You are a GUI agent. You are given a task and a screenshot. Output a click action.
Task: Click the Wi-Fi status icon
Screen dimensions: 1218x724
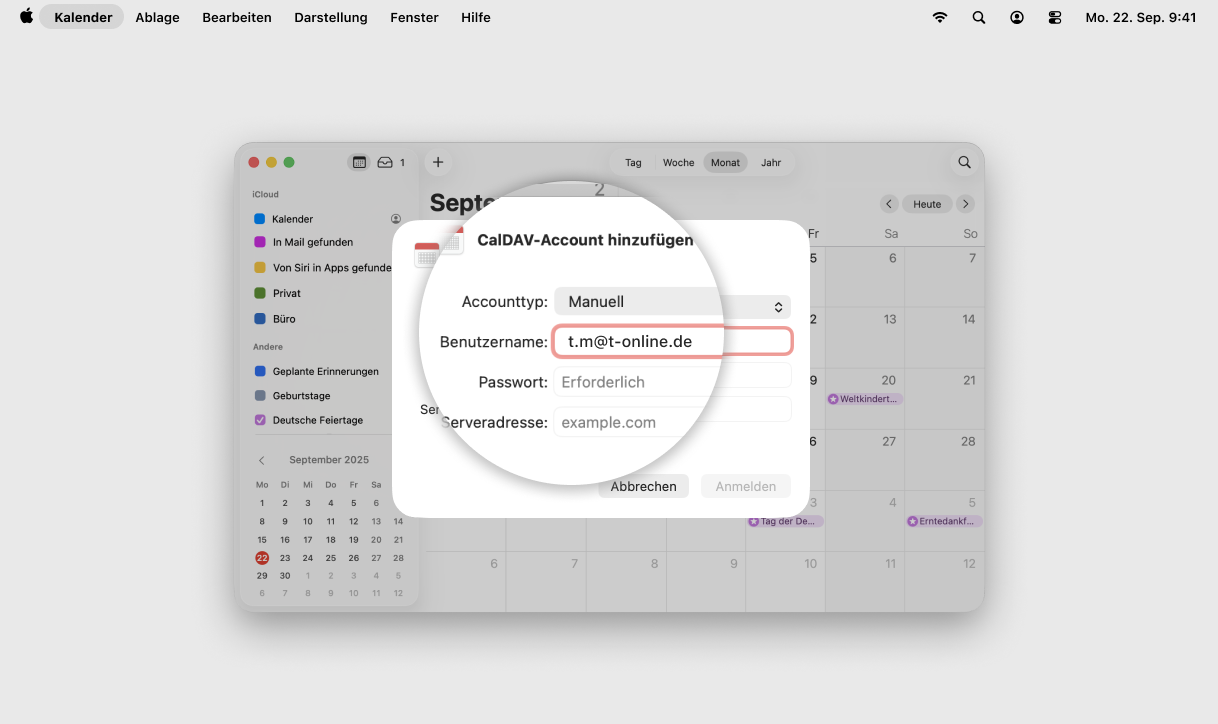pyautogui.click(x=939, y=17)
